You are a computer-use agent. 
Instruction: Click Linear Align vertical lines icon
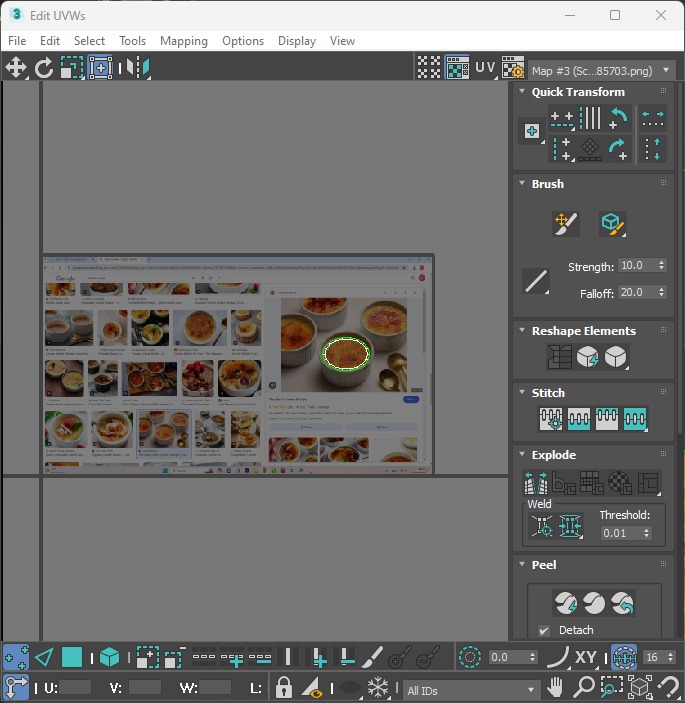(x=590, y=119)
